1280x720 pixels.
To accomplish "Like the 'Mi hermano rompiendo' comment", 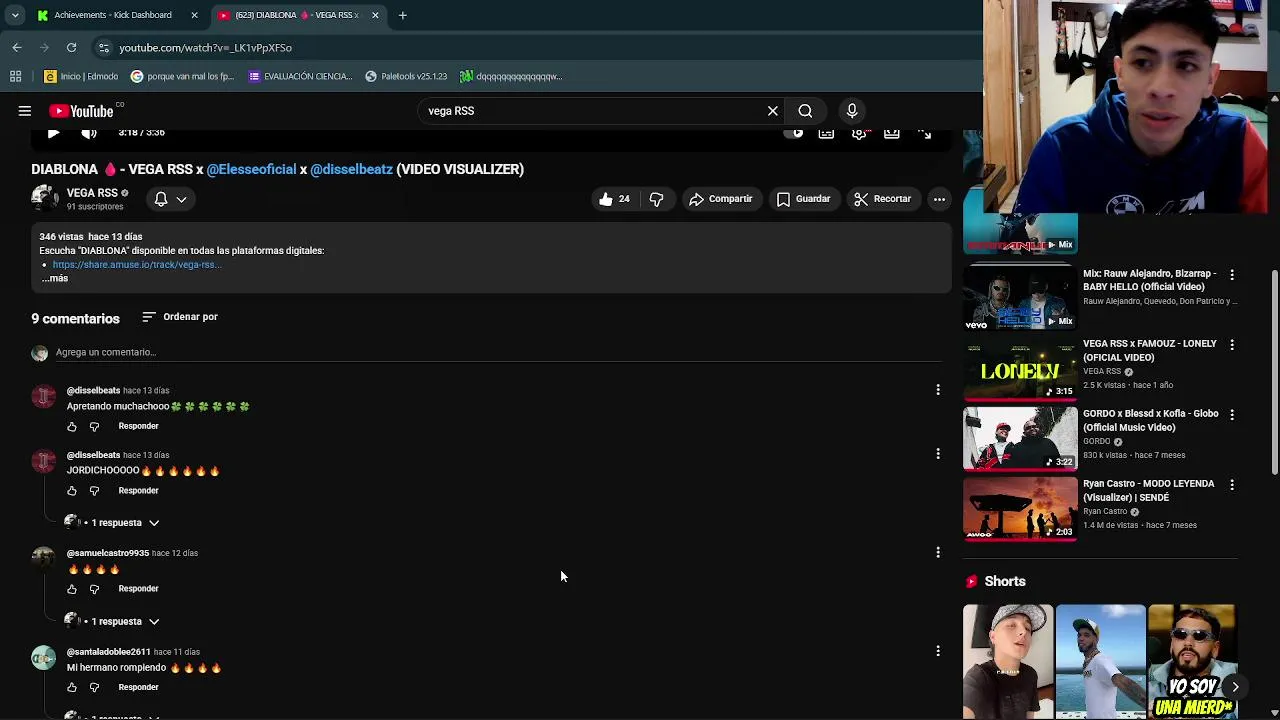I will 72,688.
